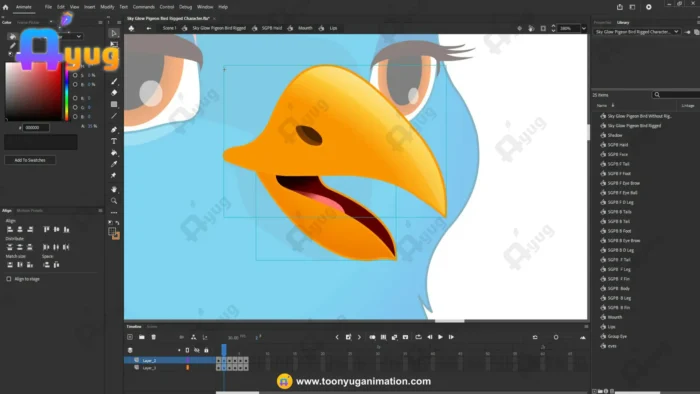Select the Line tool
The width and height of the screenshot is (700, 394).
pos(114,116)
